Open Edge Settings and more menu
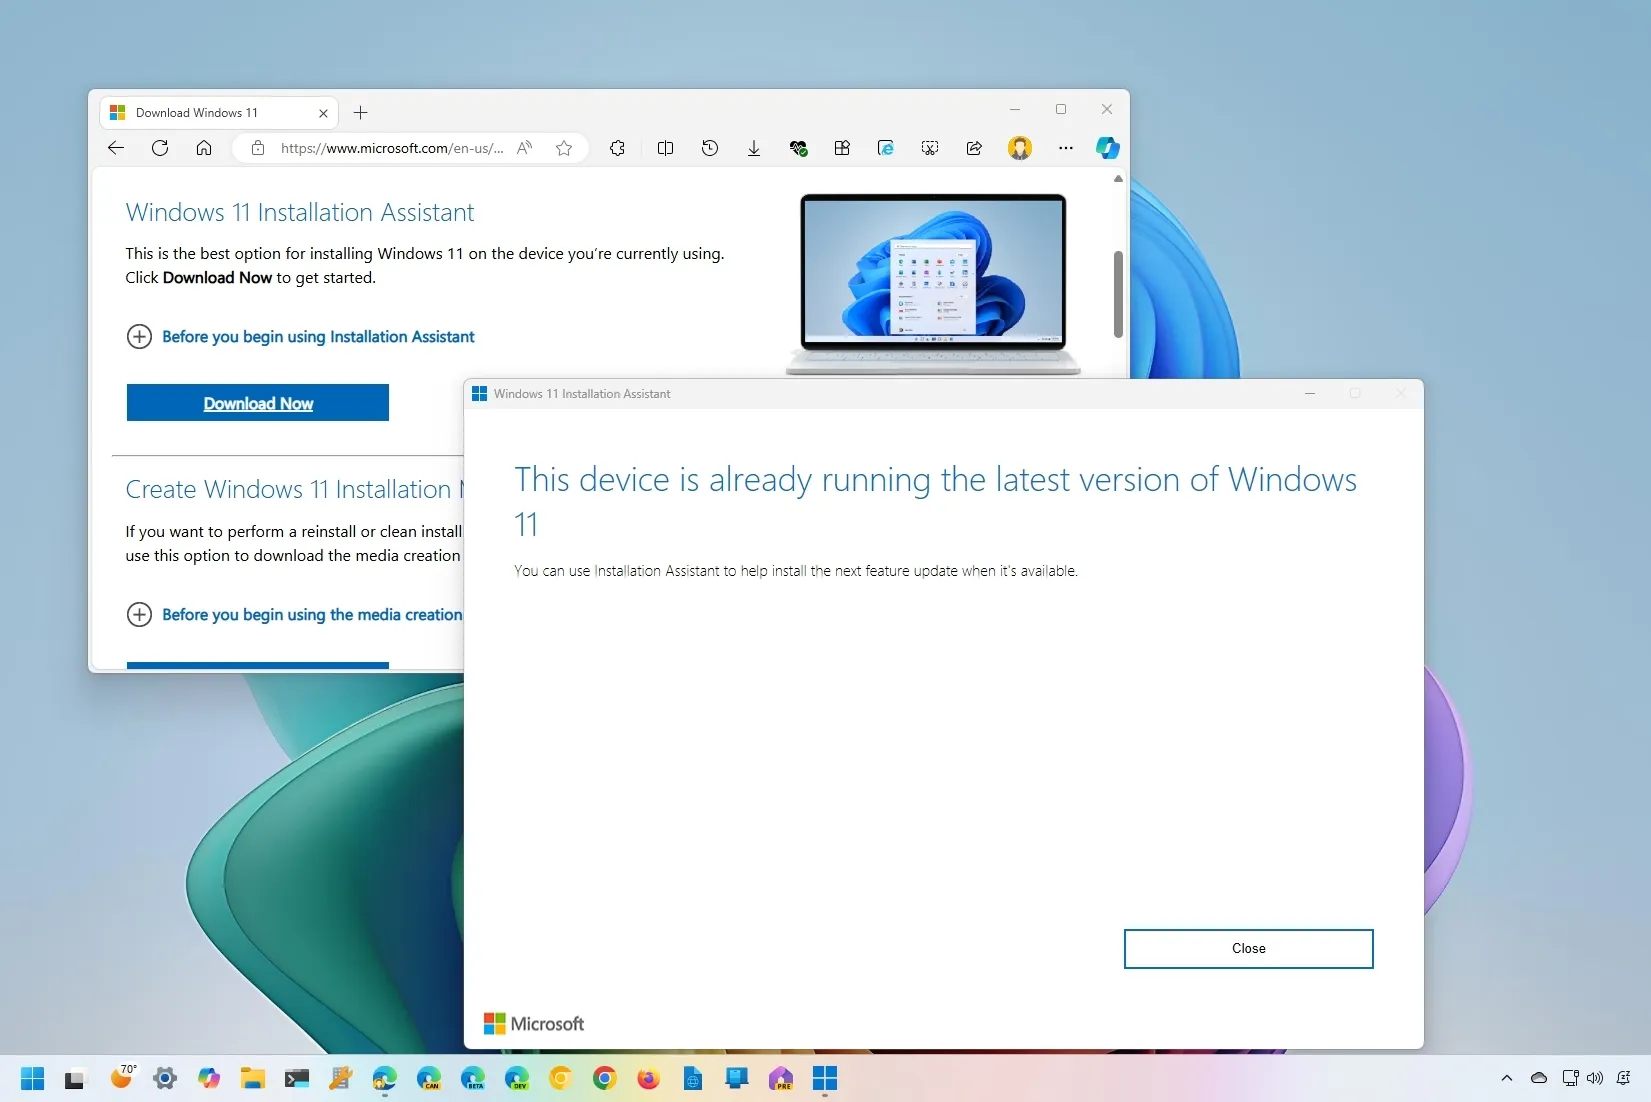The image size is (1651, 1102). tap(1066, 148)
